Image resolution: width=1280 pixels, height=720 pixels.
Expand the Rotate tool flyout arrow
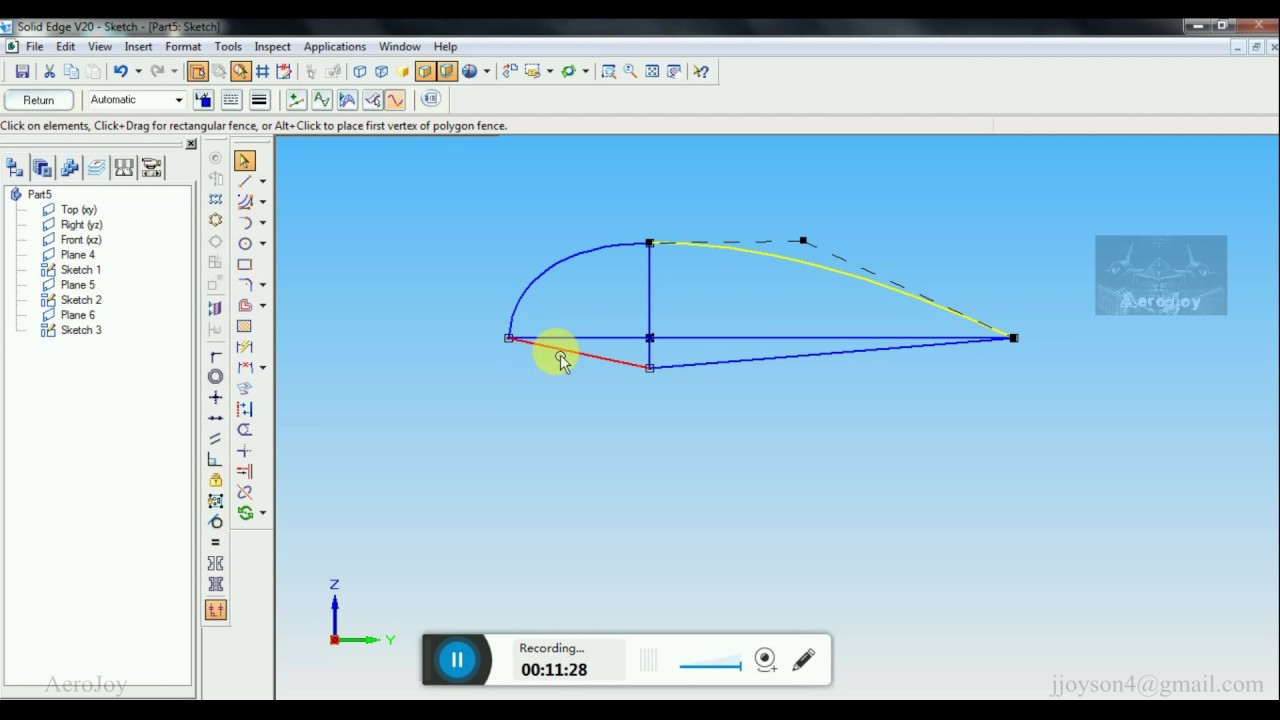[262, 513]
